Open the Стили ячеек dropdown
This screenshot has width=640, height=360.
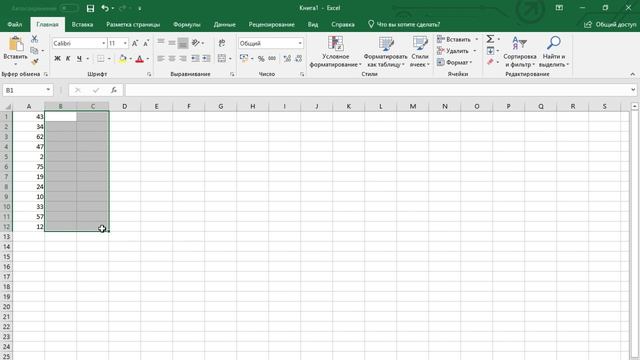point(420,52)
